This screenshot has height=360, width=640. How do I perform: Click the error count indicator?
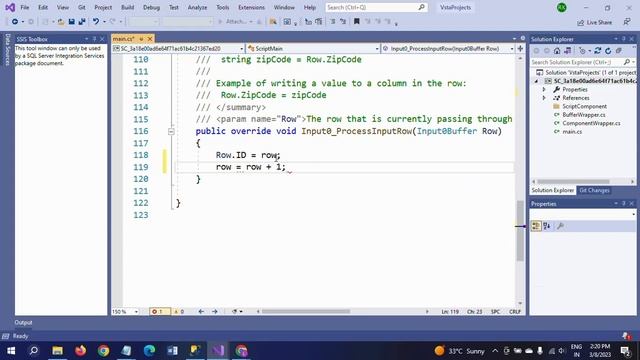[160, 311]
